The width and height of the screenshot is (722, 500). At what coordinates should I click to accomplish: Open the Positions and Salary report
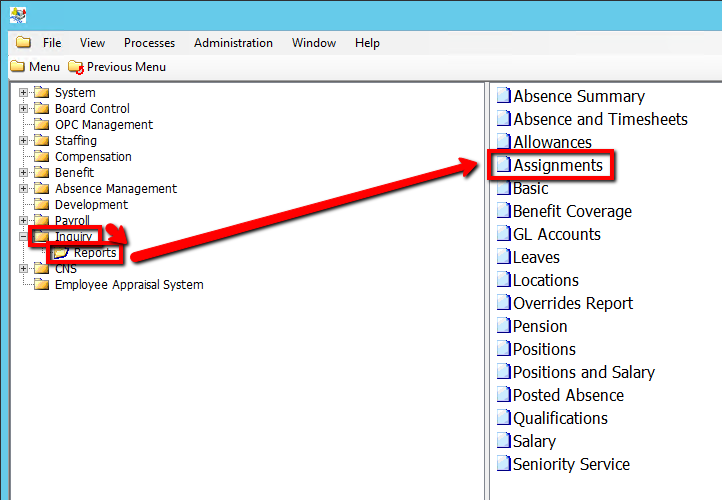point(583,372)
